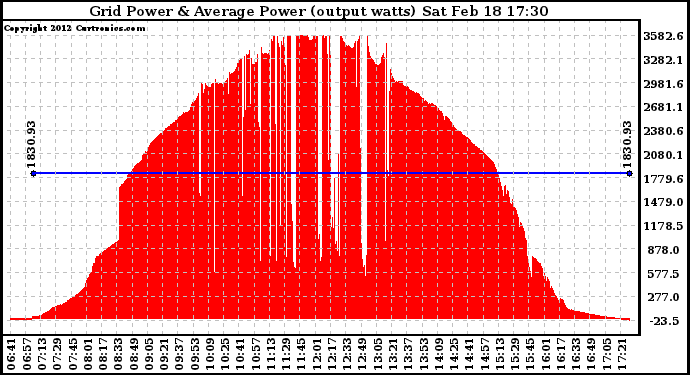Click the y-axis label '2681.1'

[x=663, y=107]
